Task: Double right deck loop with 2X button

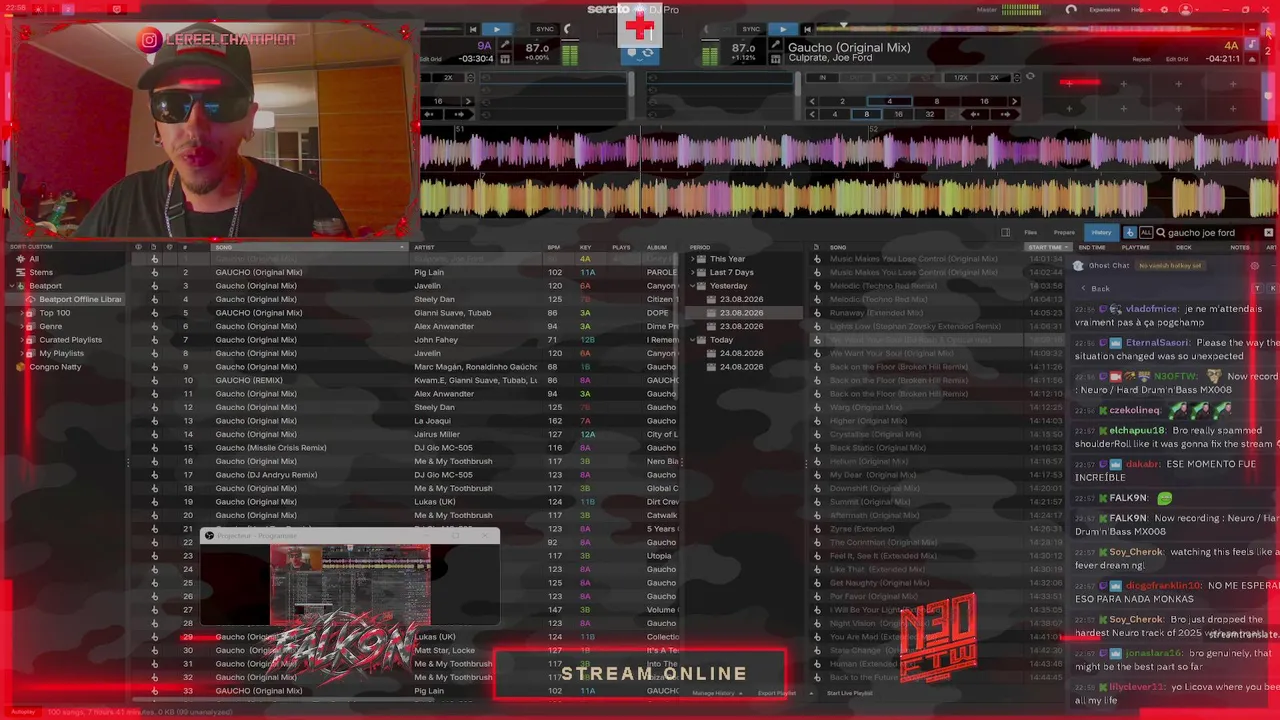Action: (x=994, y=77)
